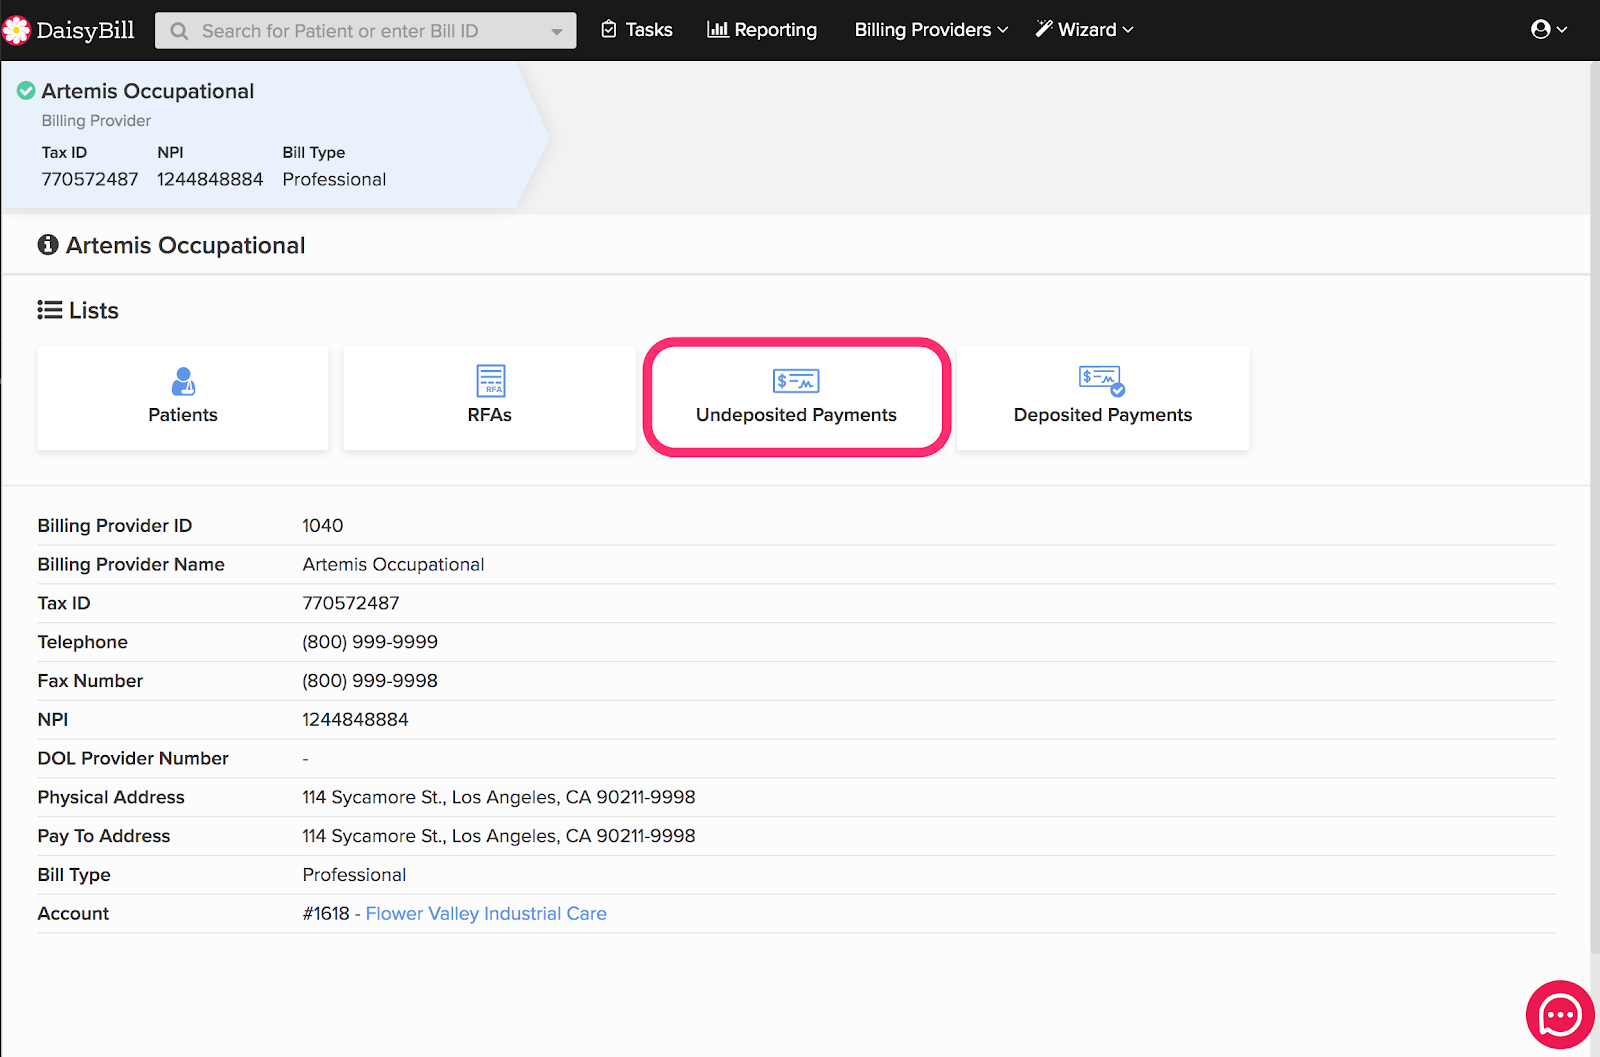
Task: Select the NPI value 1244848884 in details table
Action: (x=355, y=720)
